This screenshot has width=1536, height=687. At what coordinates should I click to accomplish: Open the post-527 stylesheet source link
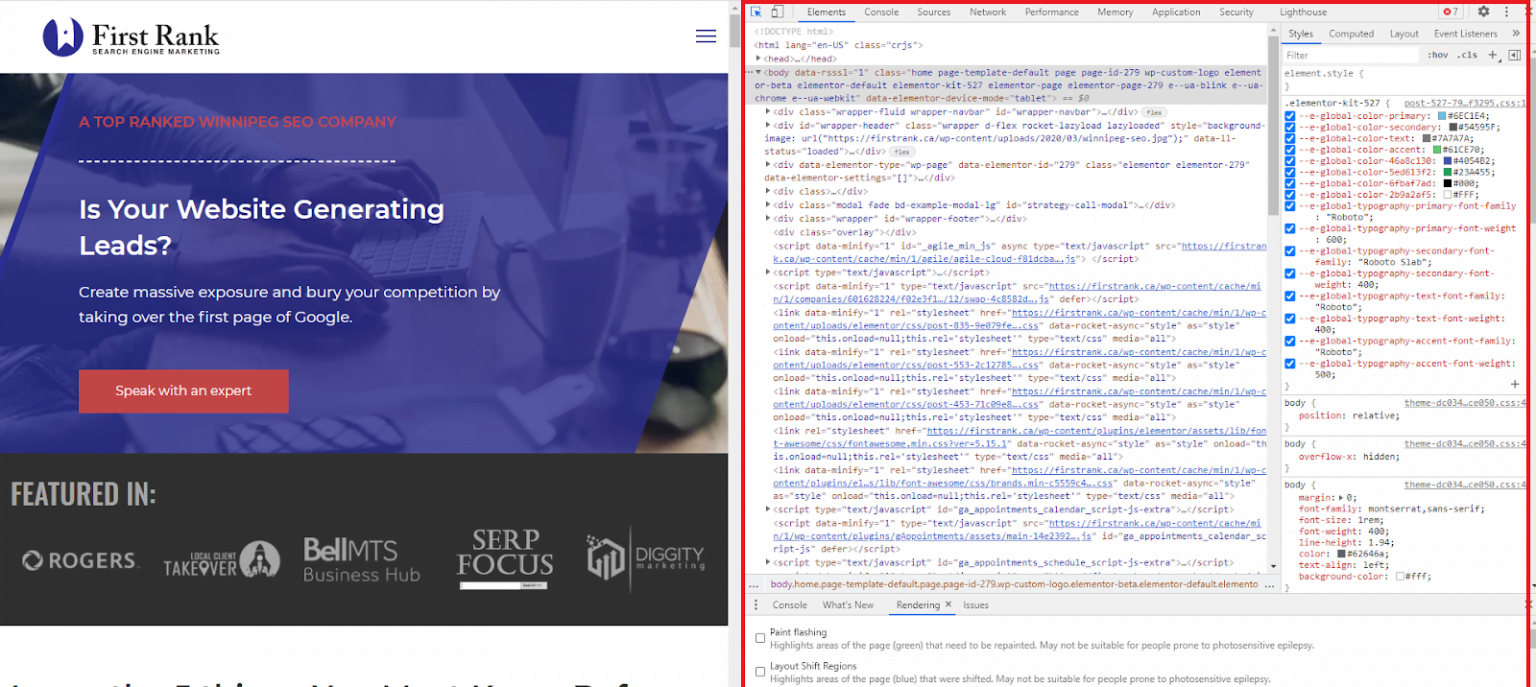pyautogui.click(x=1464, y=103)
